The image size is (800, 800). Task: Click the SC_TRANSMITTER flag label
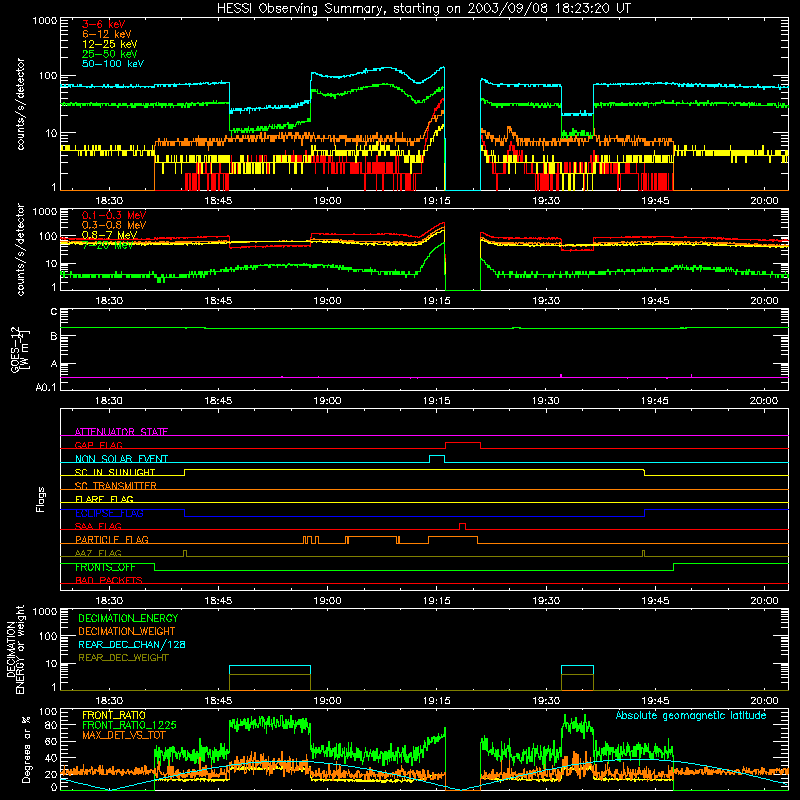coord(115,486)
